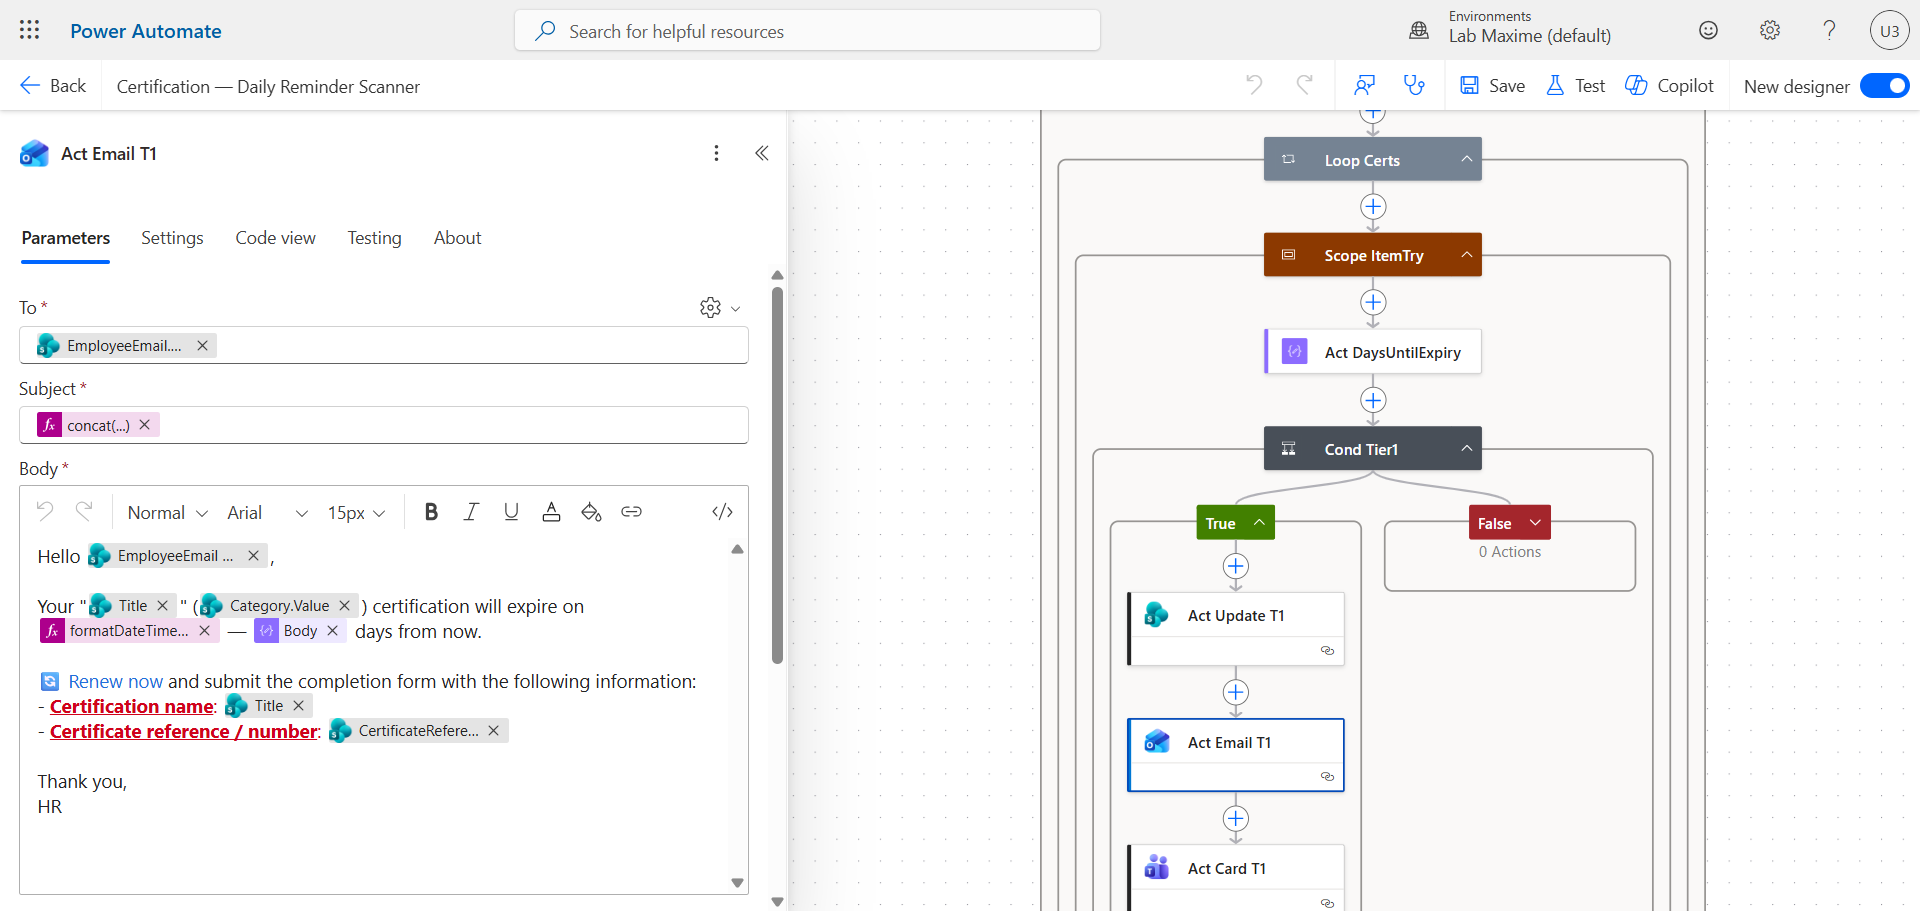1920x911 pixels.
Task: Apply bold formatting in the Body editor
Action: pyautogui.click(x=431, y=512)
